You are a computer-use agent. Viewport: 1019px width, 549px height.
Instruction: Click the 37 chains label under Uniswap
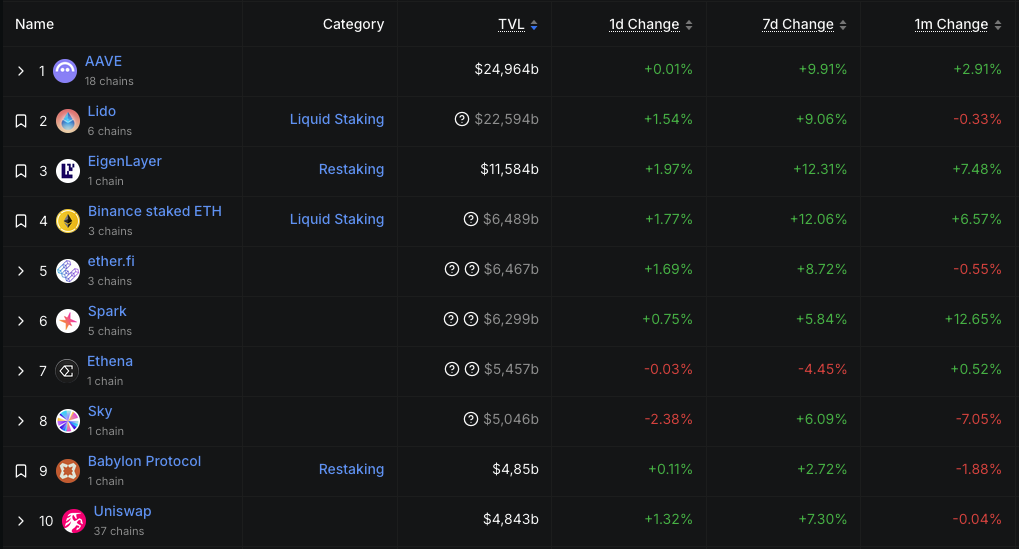tap(119, 531)
